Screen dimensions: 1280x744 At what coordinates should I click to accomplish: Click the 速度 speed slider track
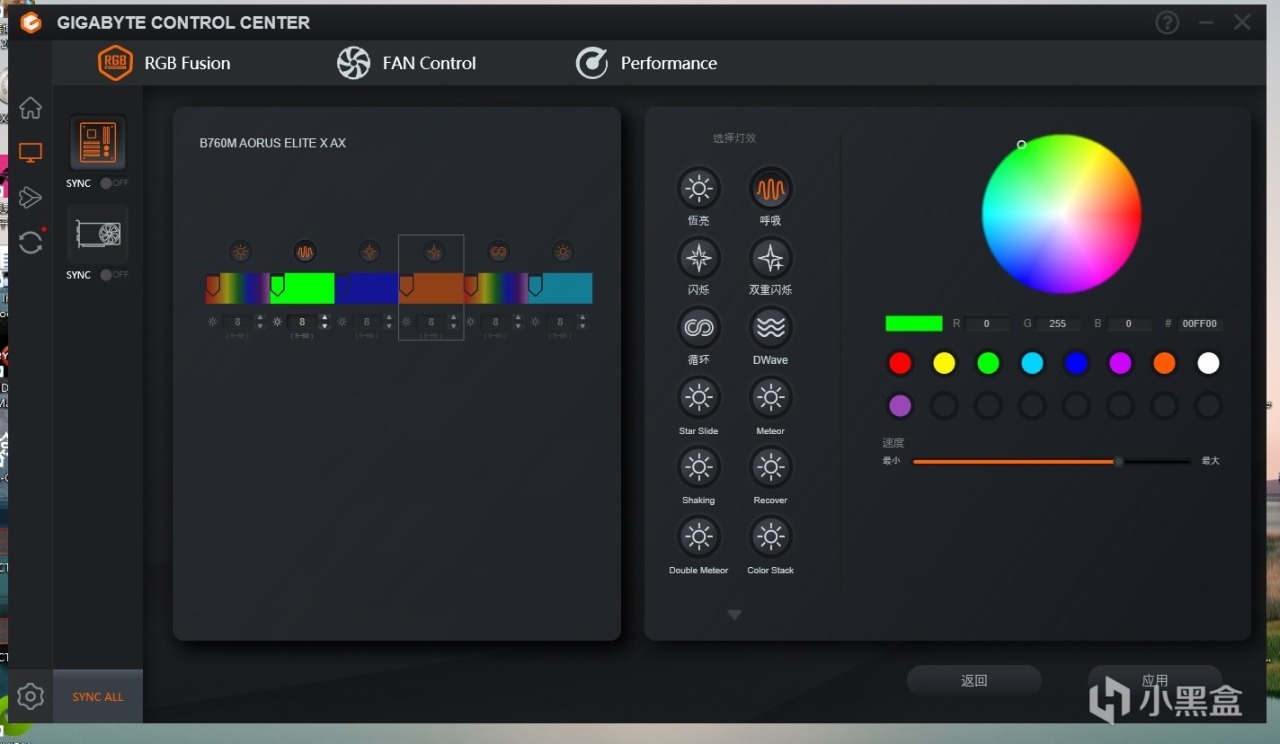pos(1051,461)
